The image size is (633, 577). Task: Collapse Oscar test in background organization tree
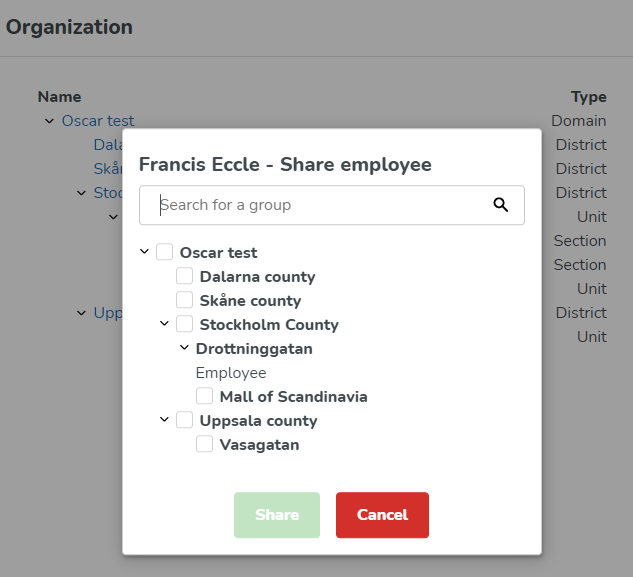click(49, 121)
